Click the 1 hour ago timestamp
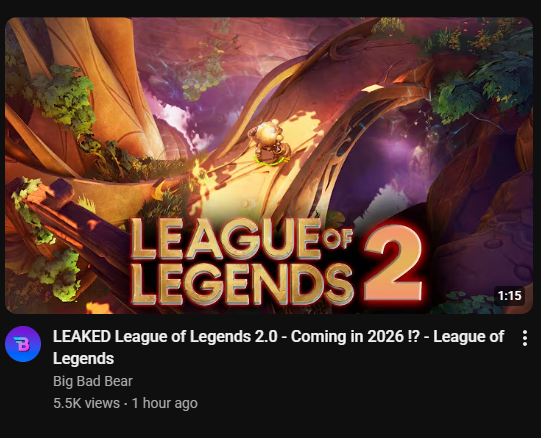The image size is (541, 438). coord(165,403)
